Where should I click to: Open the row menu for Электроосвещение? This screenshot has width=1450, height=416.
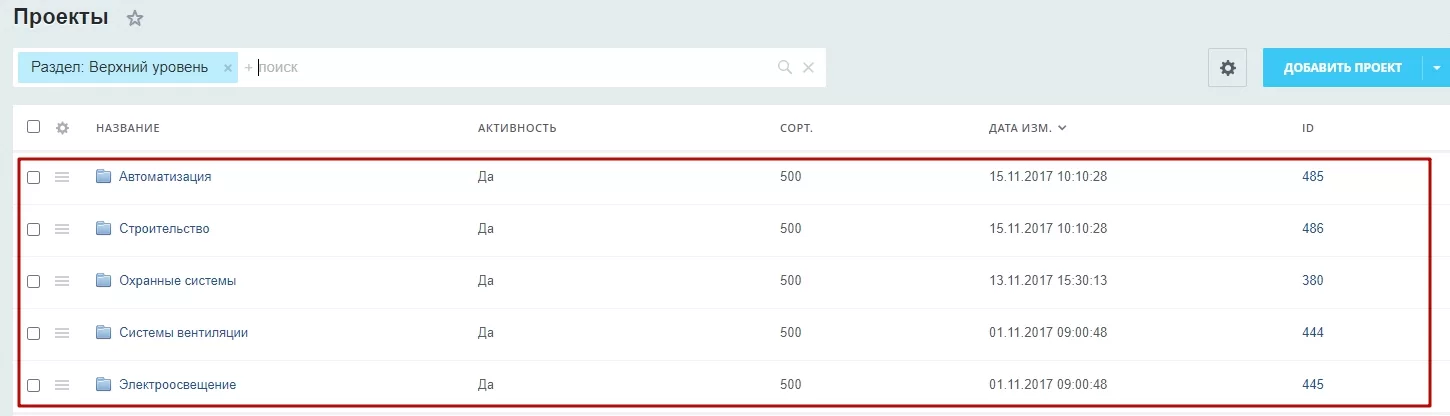(62, 385)
